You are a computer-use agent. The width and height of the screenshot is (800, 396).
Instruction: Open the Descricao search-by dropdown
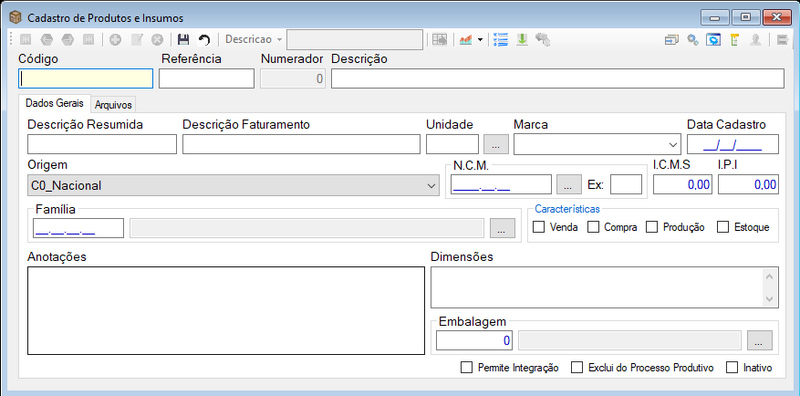point(254,39)
